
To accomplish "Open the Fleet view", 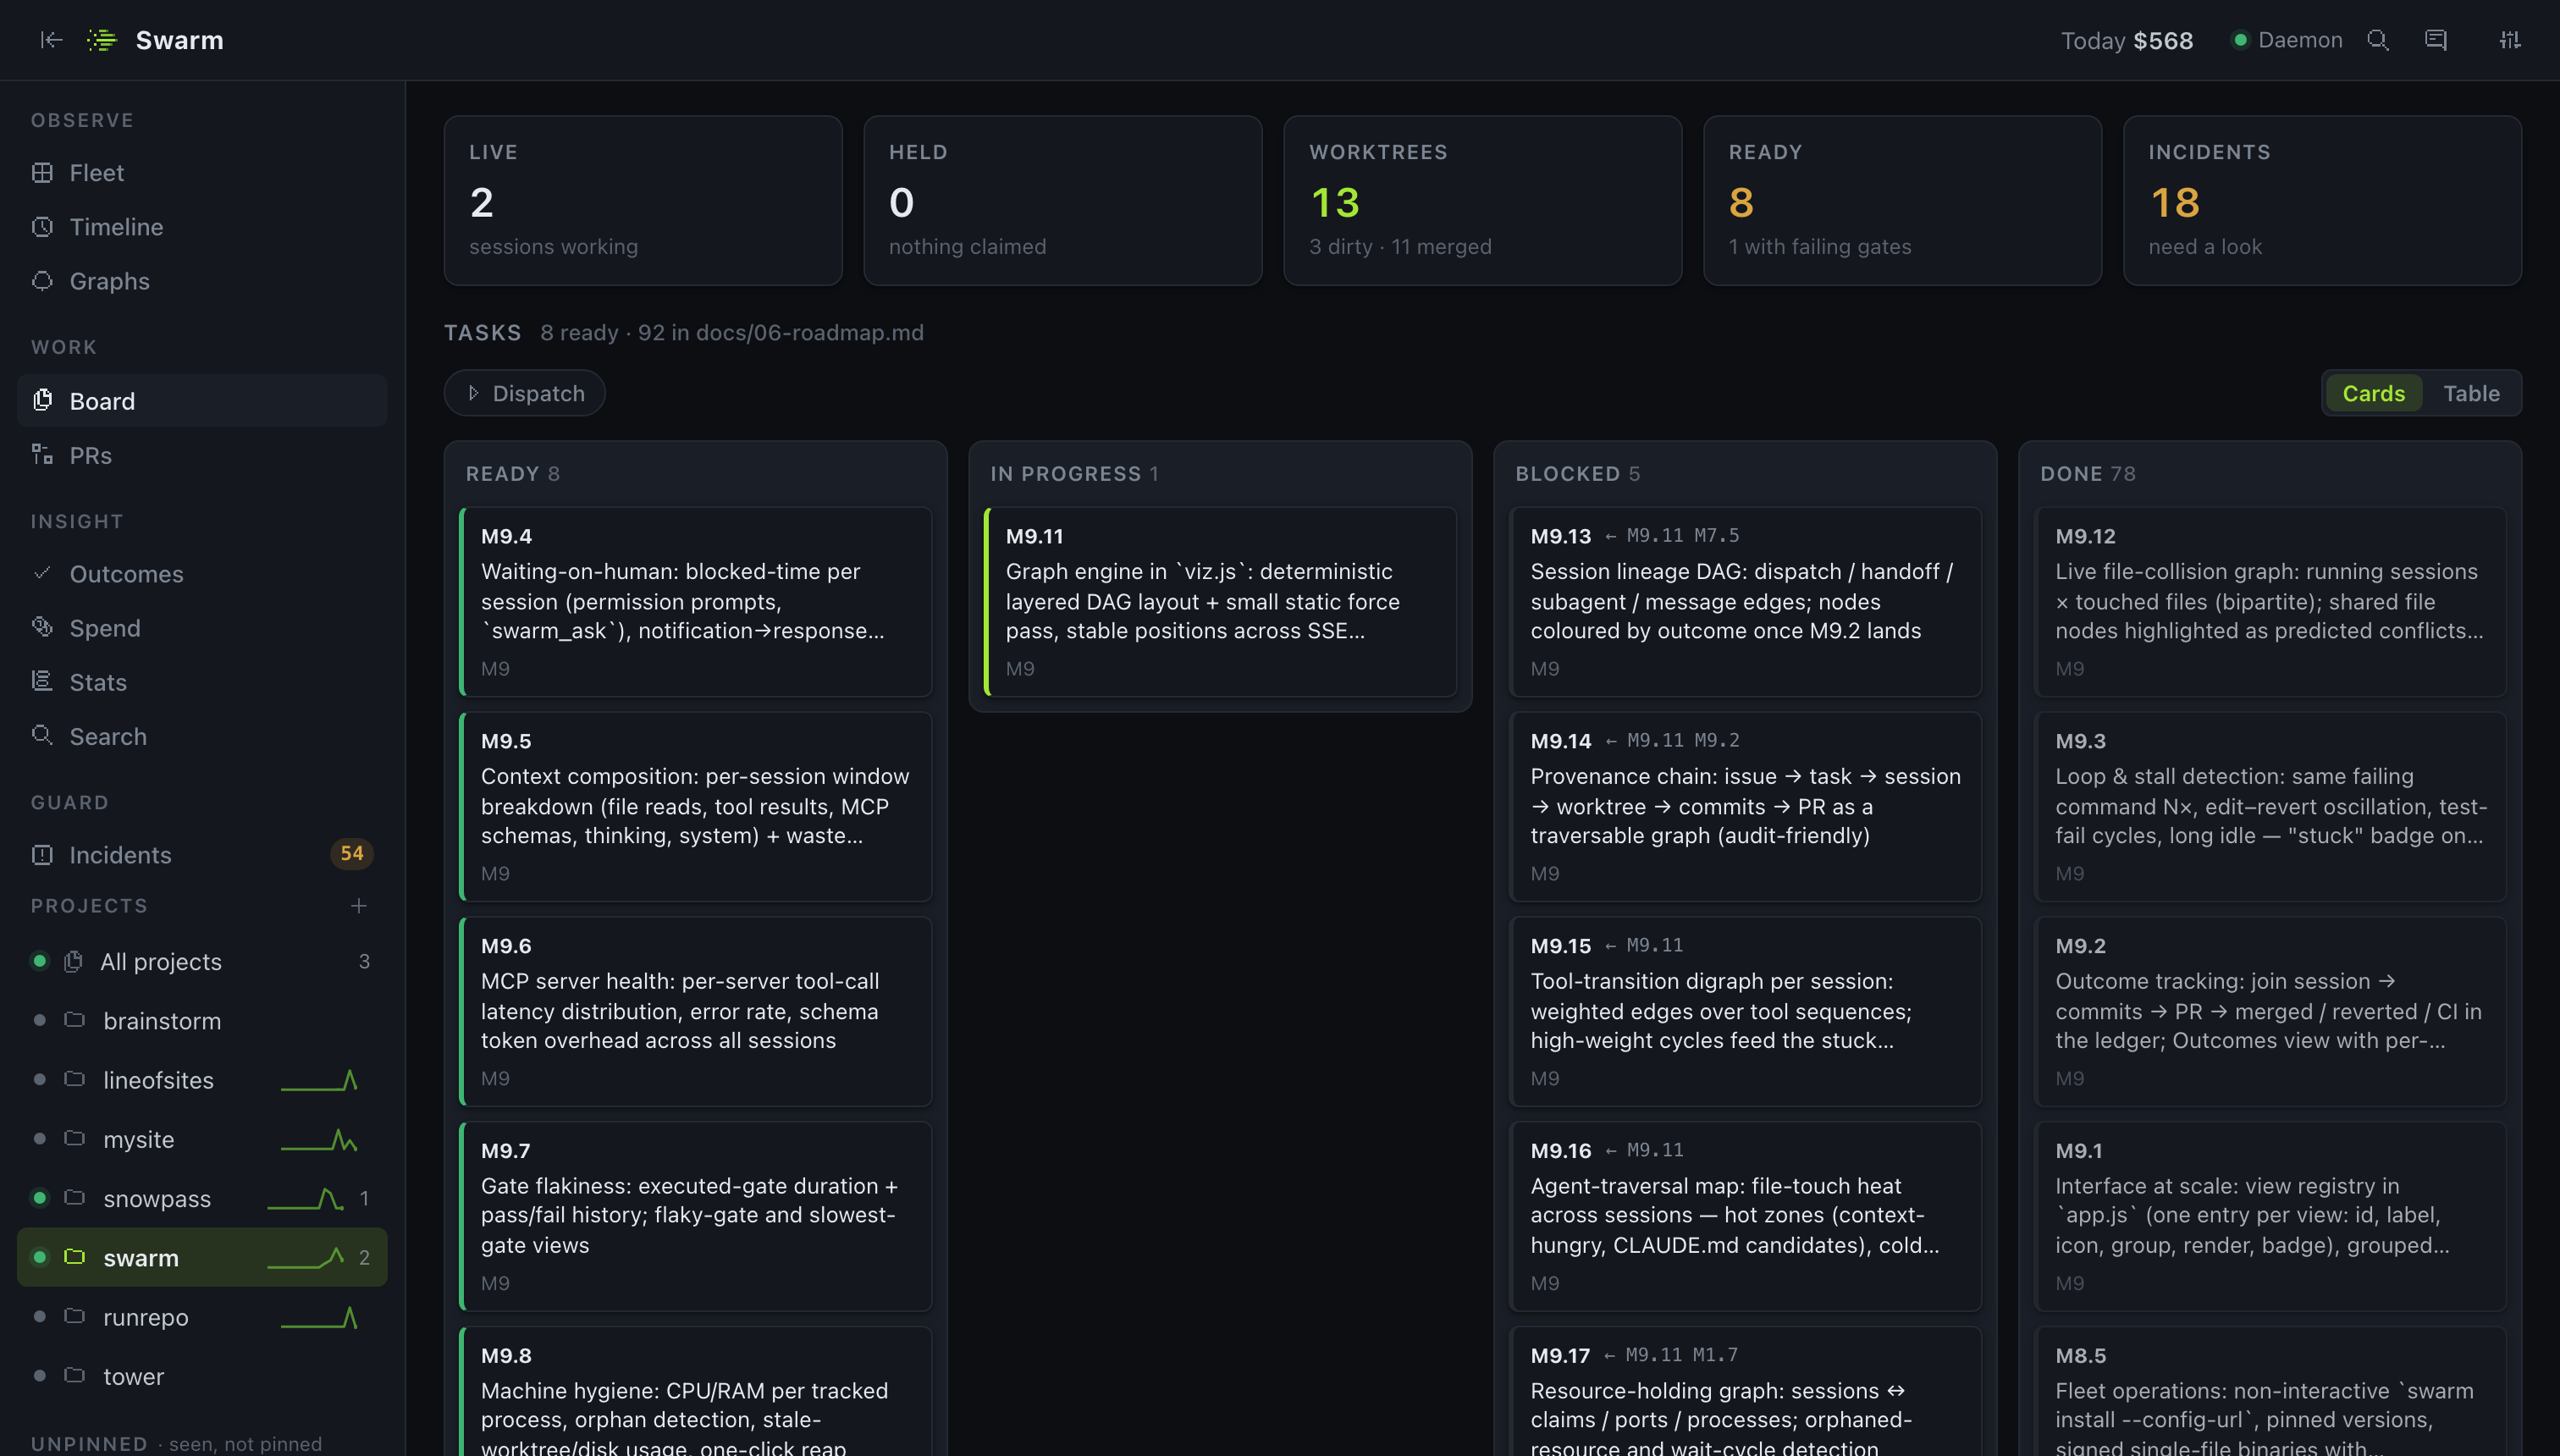I will tap(202, 173).
